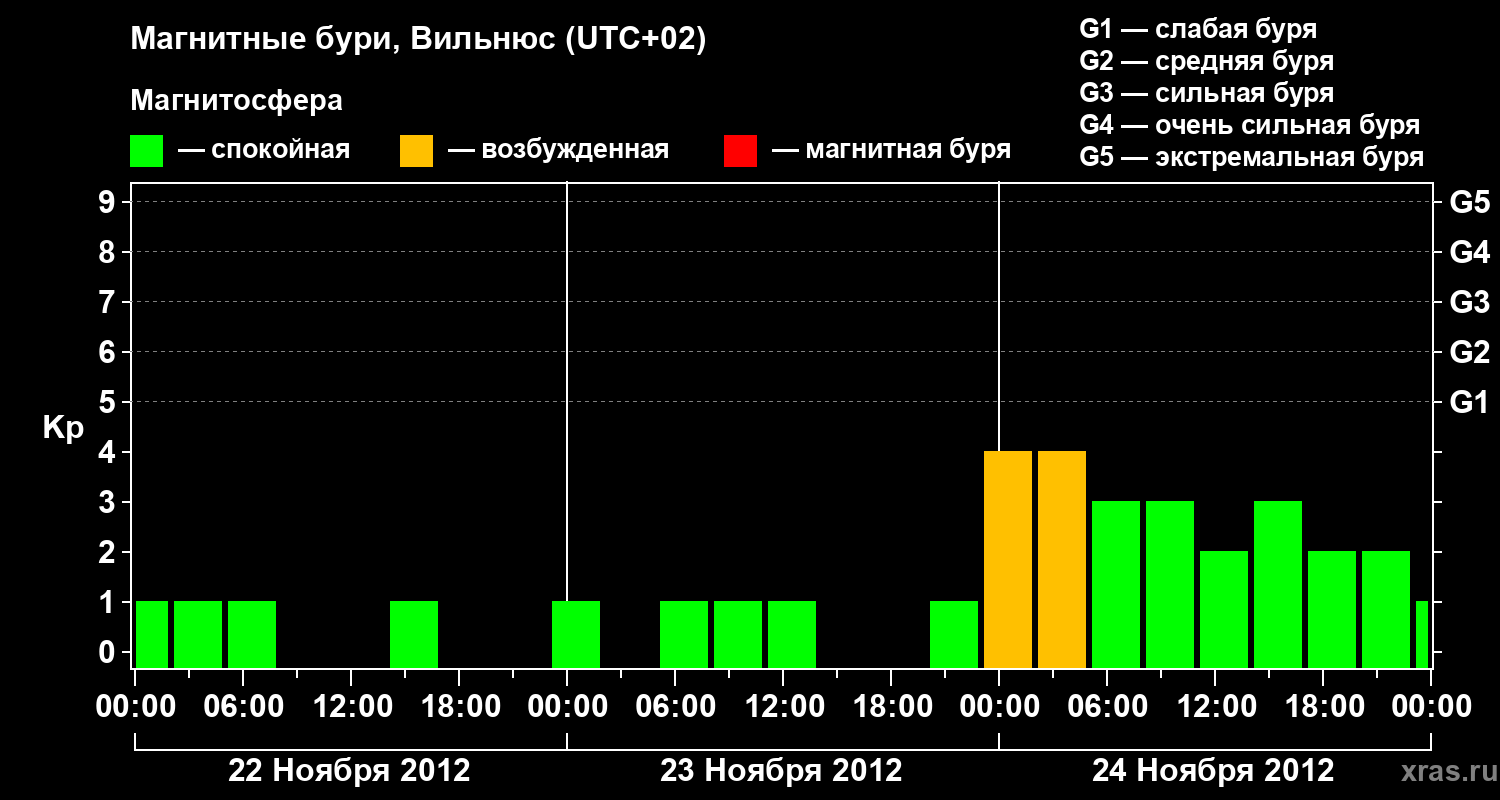Click the green bar at 24 November 12:00
Screen dimensions: 1500x800
click(1224, 609)
